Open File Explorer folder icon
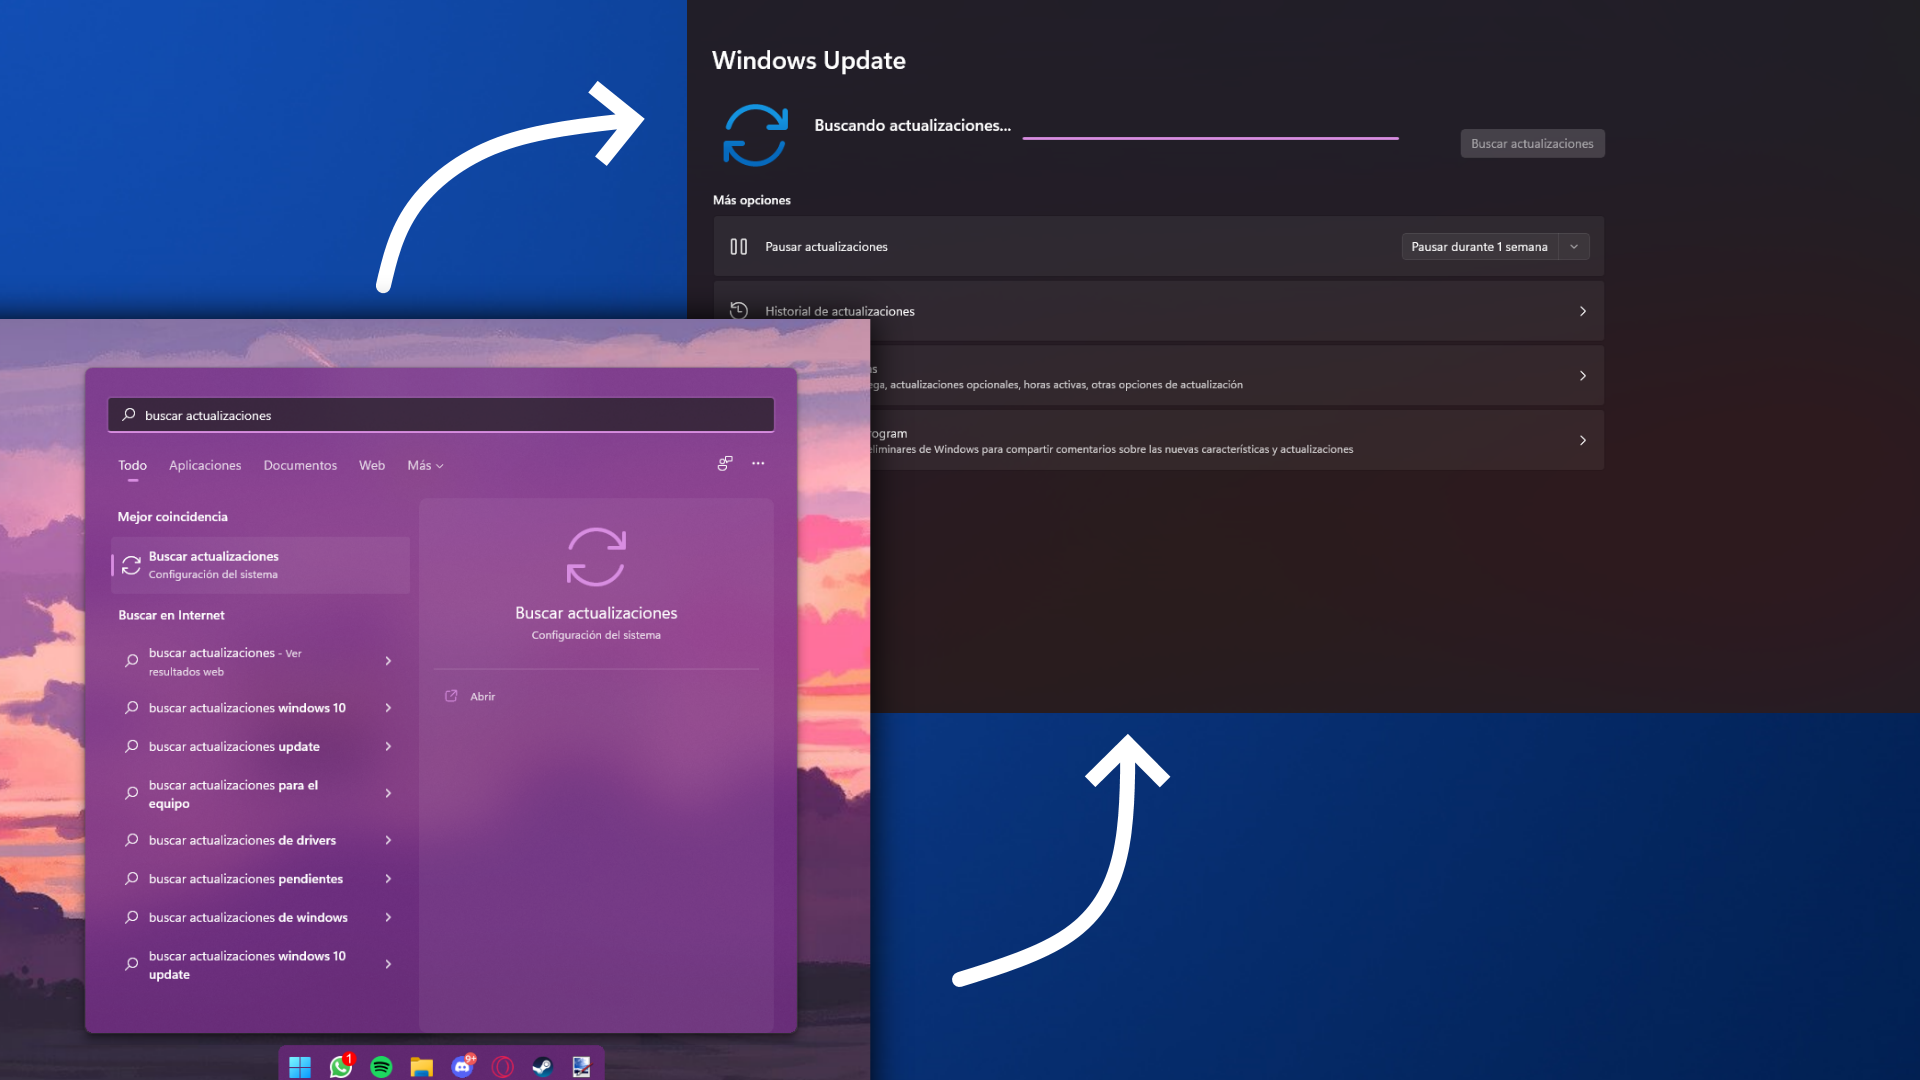Image resolution: width=1920 pixels, height=1080 pixels. 421,1066
